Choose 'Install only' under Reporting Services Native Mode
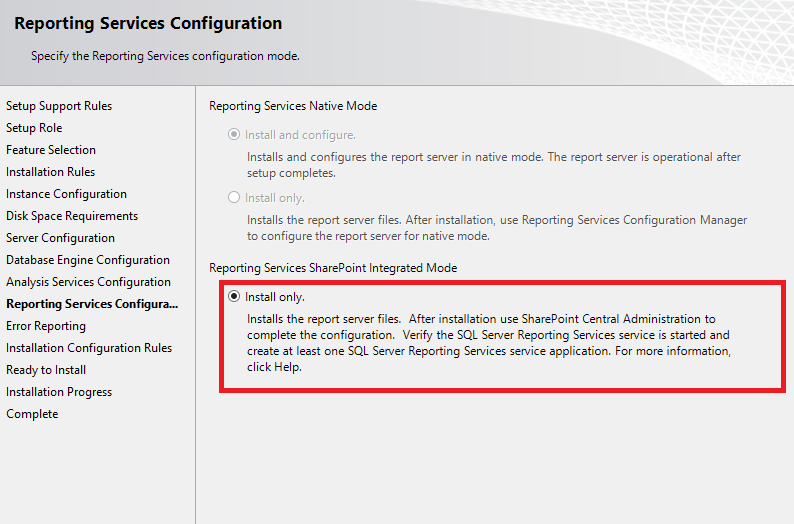This screenshot has width=794, height=524. [x=234, y=198]
